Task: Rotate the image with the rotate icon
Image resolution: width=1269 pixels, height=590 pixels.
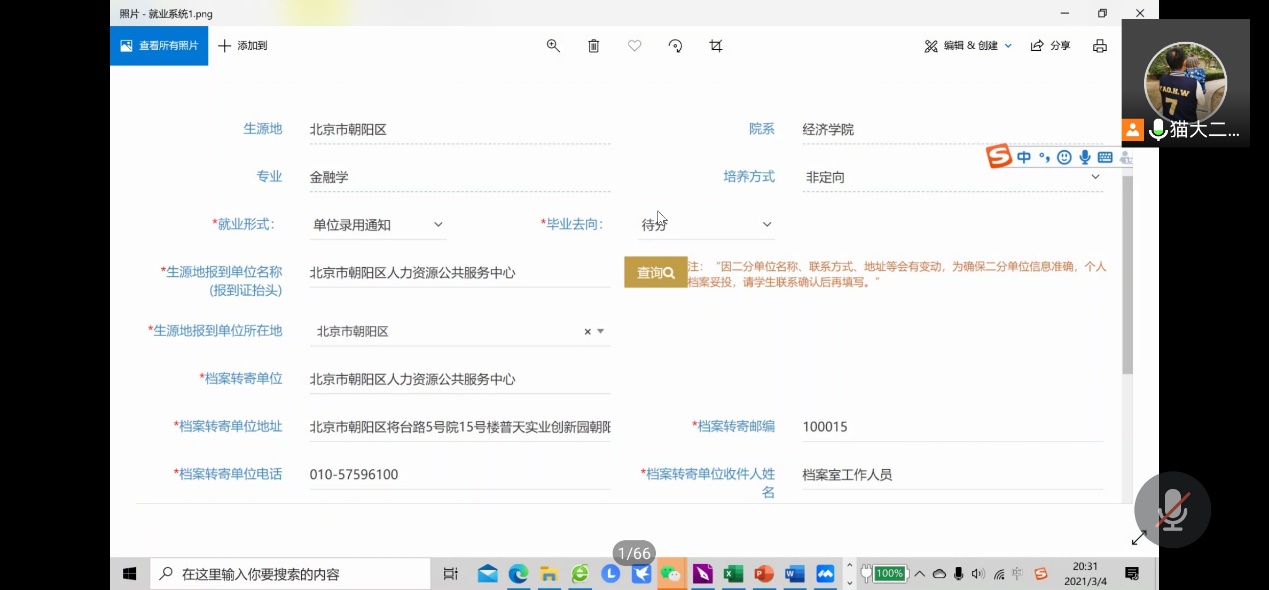Action: [x=675, y=46]
